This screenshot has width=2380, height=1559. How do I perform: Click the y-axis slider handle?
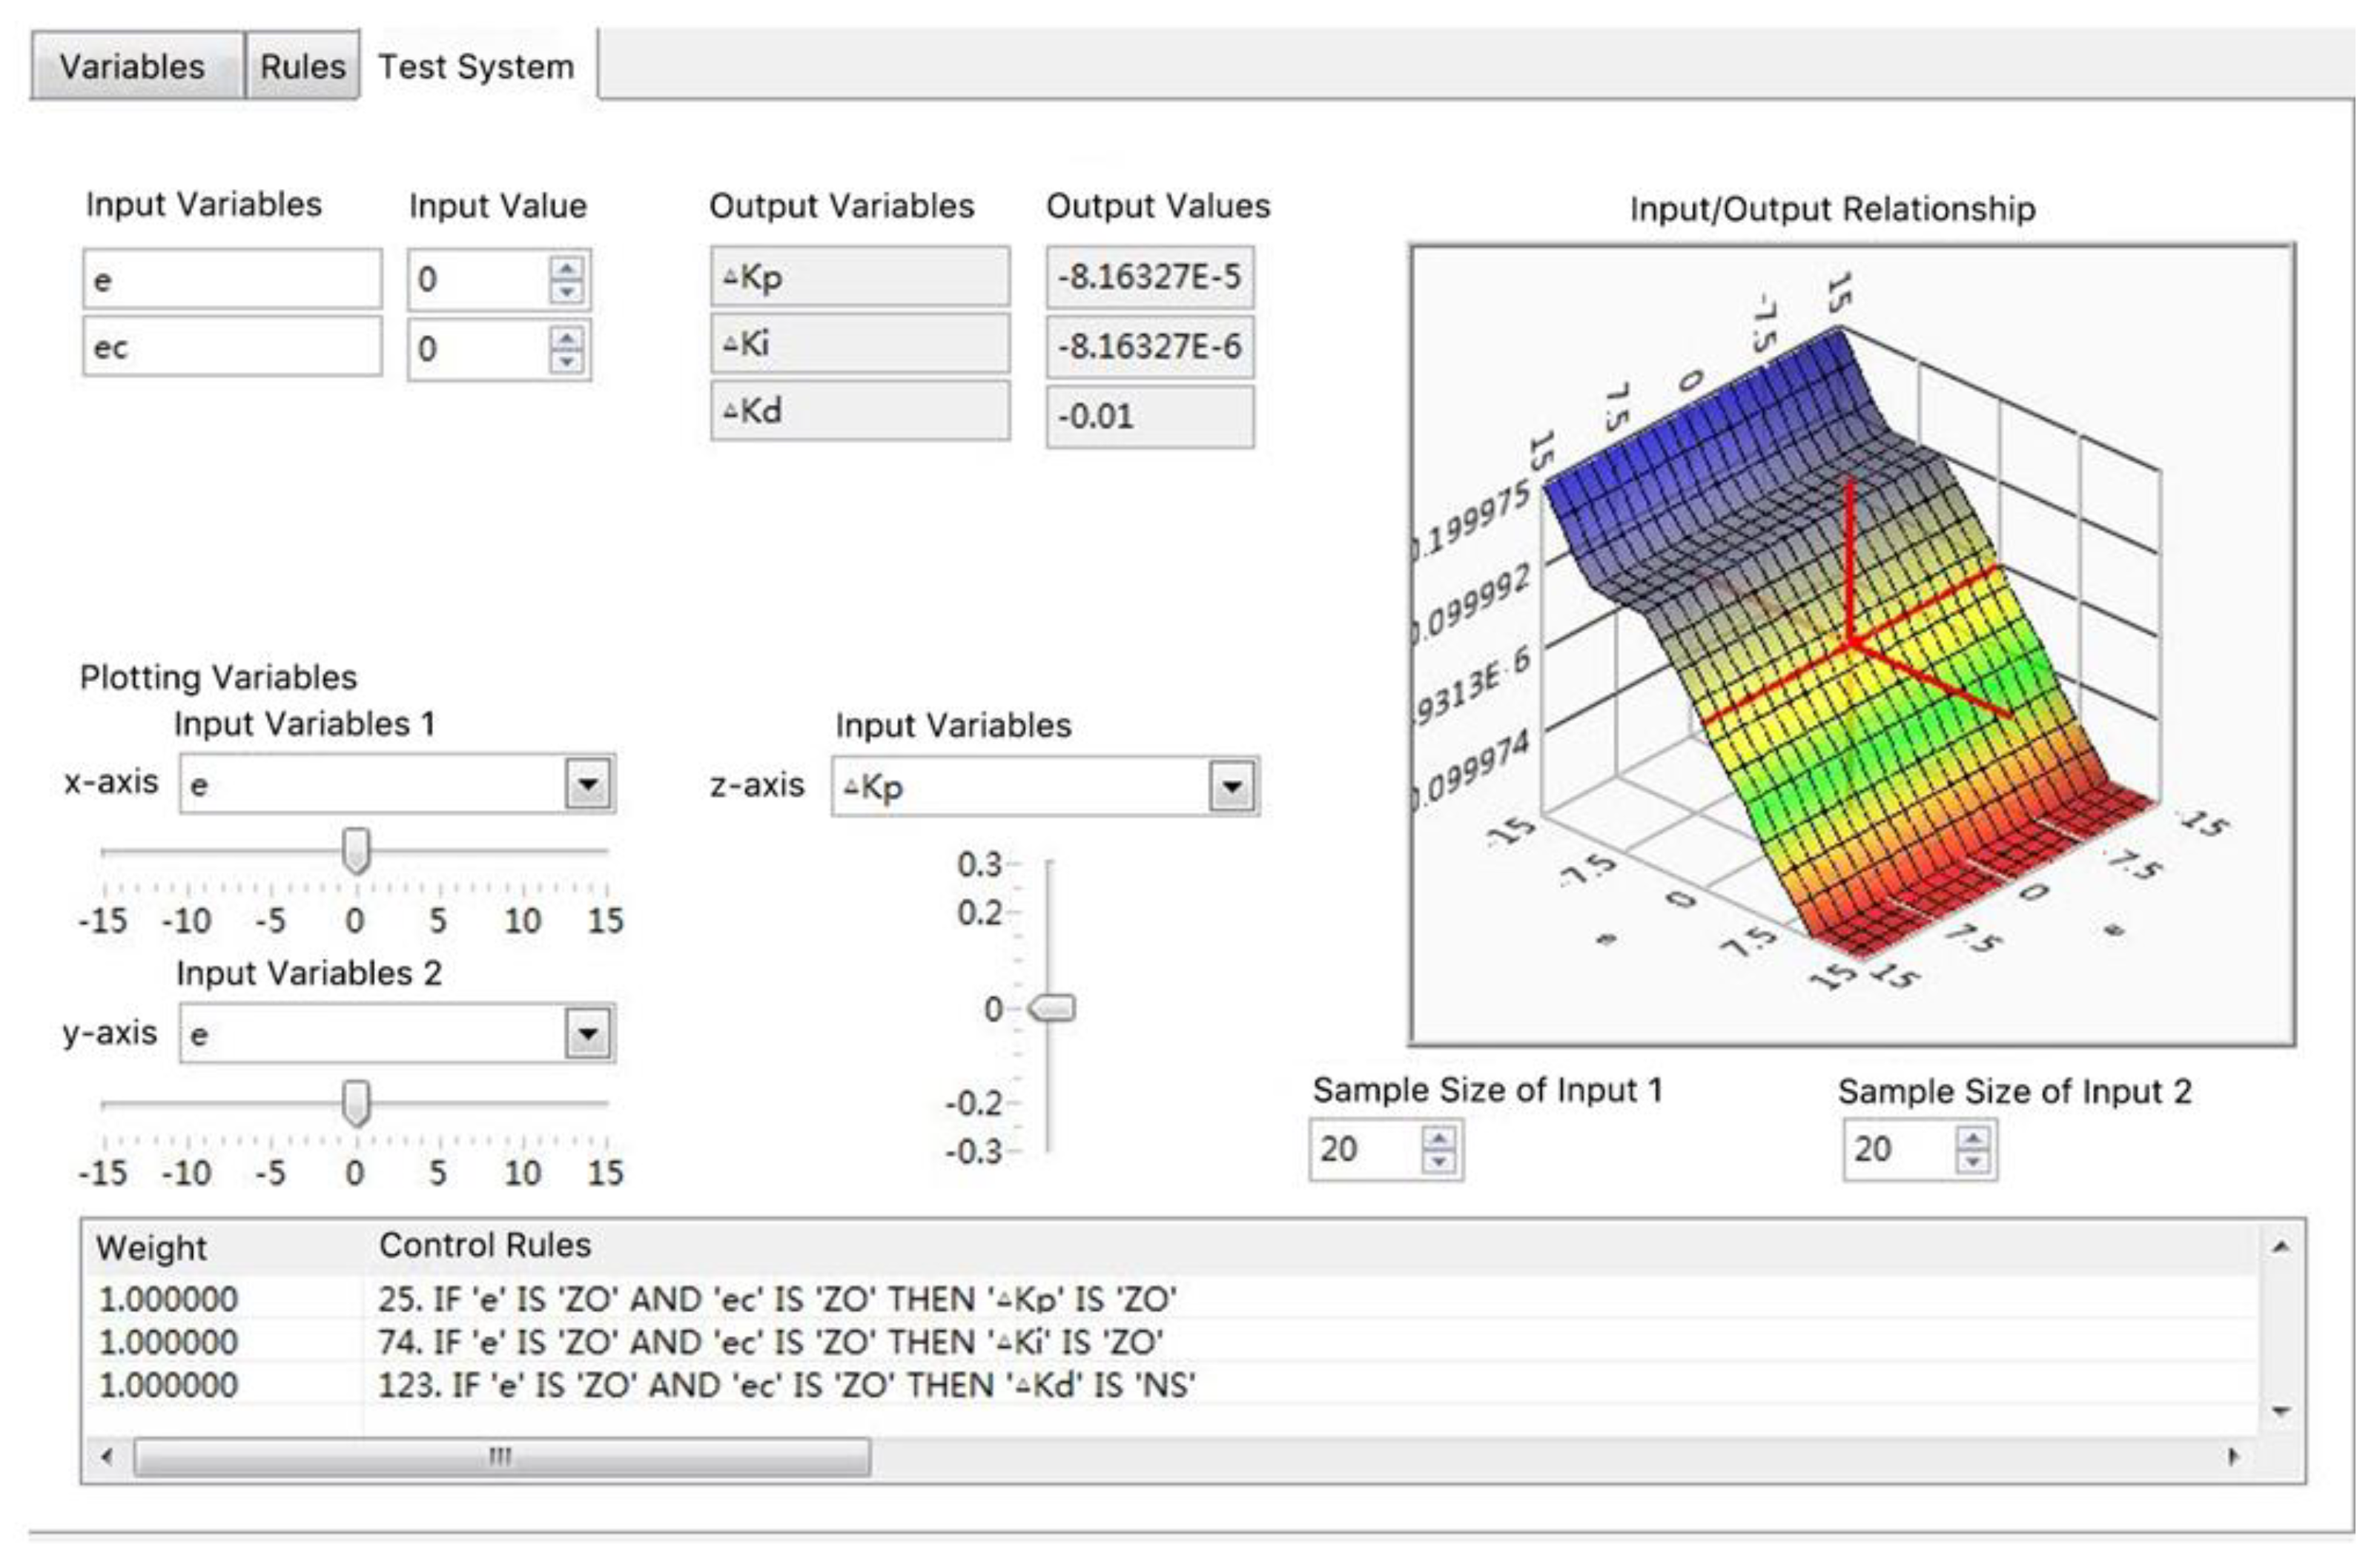(x=356, y=1103)
